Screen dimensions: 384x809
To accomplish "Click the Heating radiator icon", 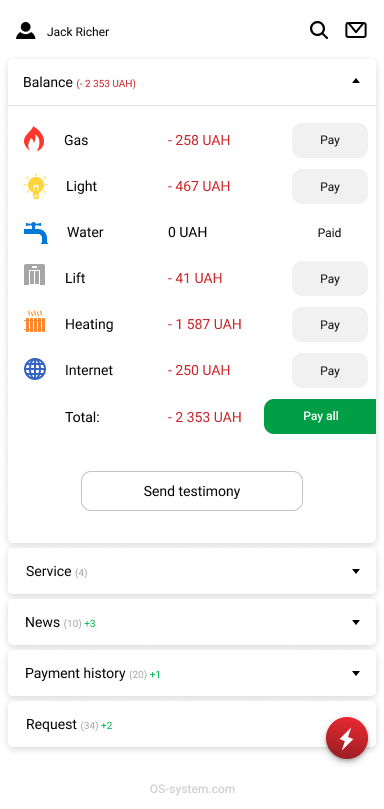I will tap(35, 321).
